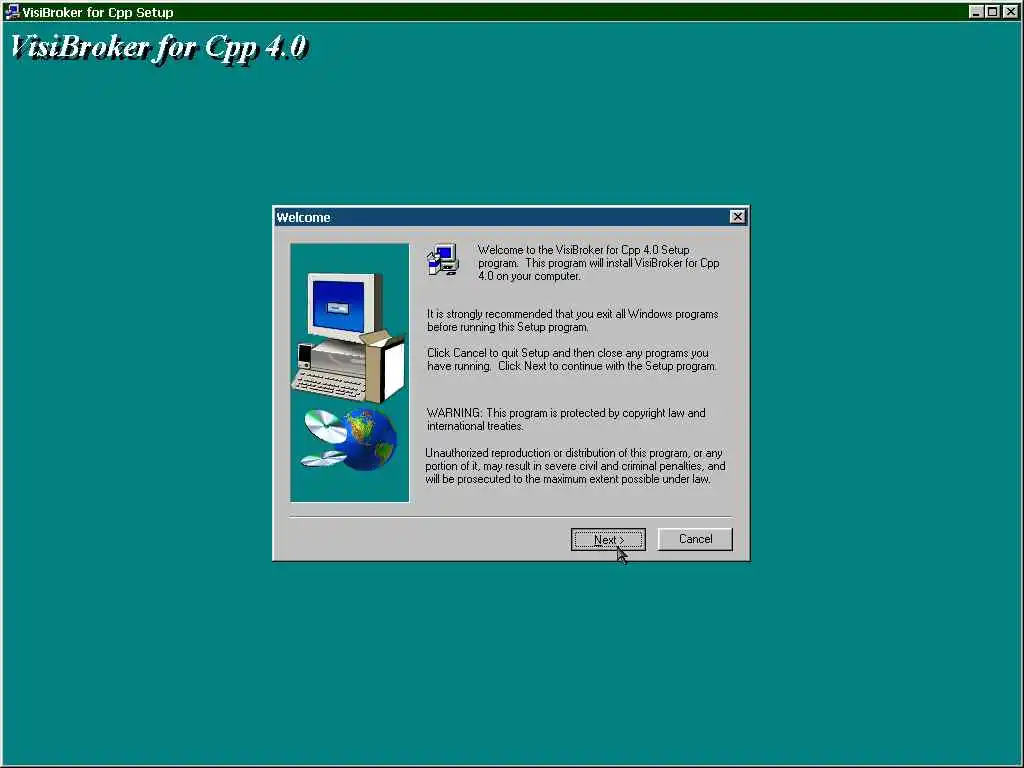Click the installer artwork with computer and globe

coord(349,373)
